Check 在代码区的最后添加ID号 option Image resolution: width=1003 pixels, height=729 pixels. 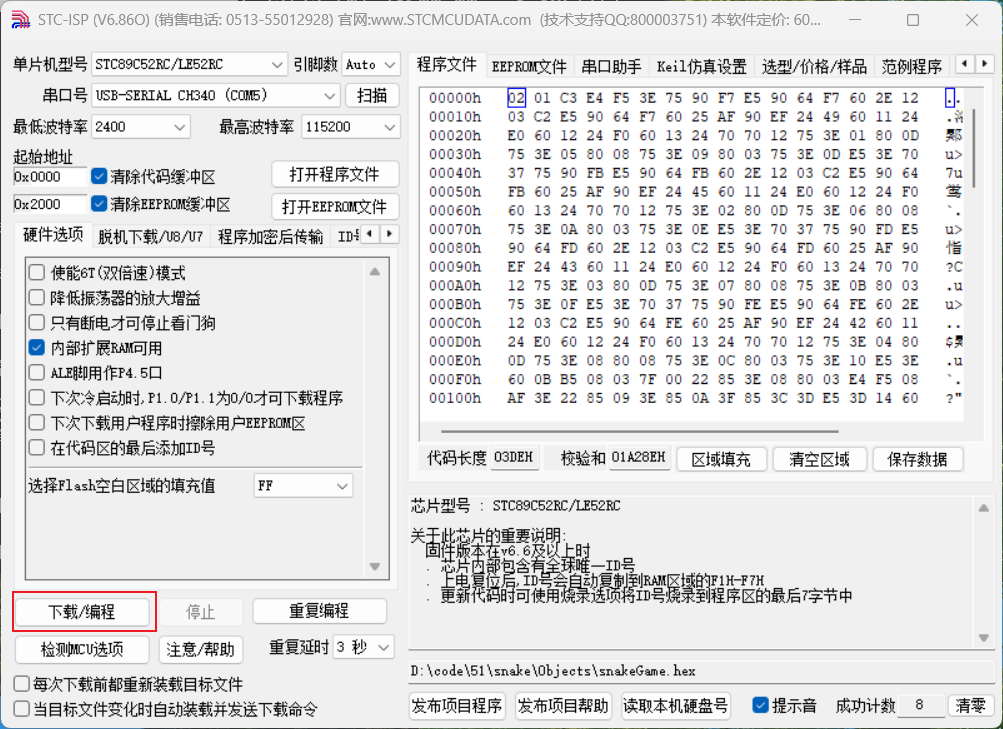point(36,448)
